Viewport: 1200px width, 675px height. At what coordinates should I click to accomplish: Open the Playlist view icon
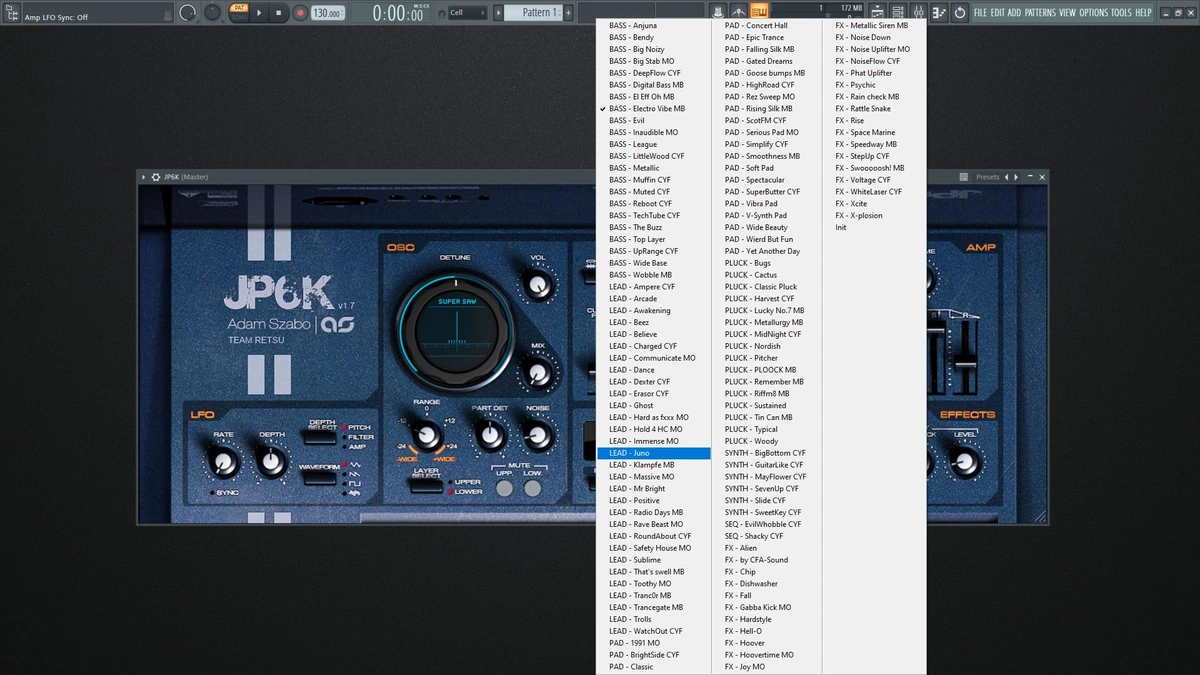click(x=878, y=13)
